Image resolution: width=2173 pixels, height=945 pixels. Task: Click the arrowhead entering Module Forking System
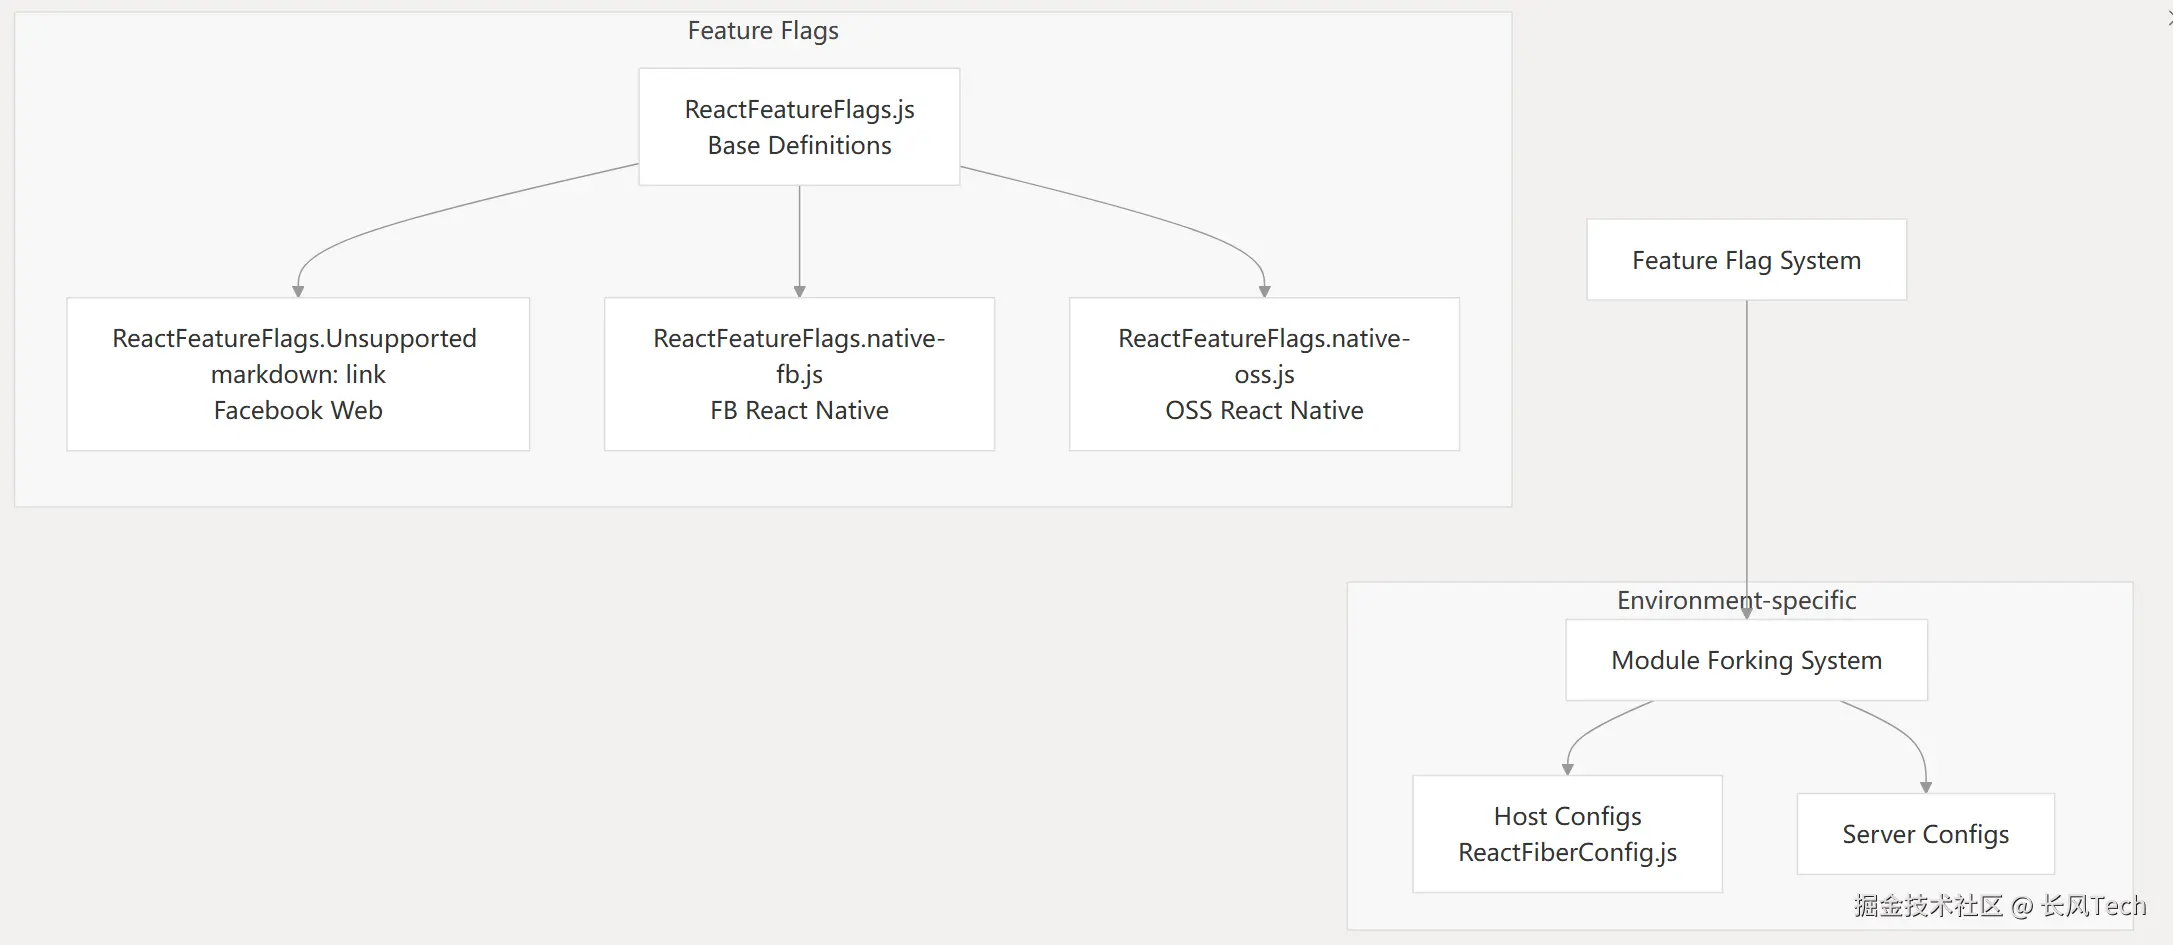(x=1746, y=613)
